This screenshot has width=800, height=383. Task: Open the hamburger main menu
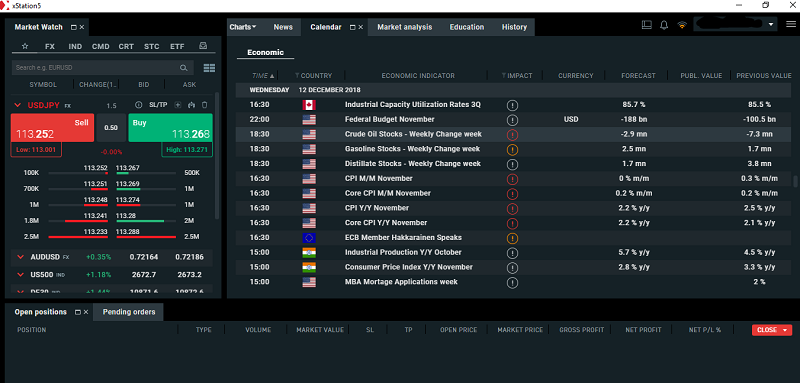pos(791,24)
